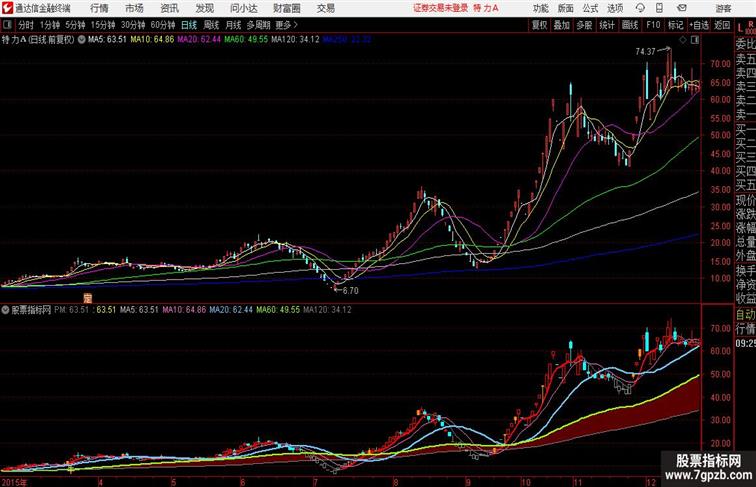The width and height of the screenshot is (756, 487).
Task: Click the main chart MA5: 63.51 label
Action: 107,40
